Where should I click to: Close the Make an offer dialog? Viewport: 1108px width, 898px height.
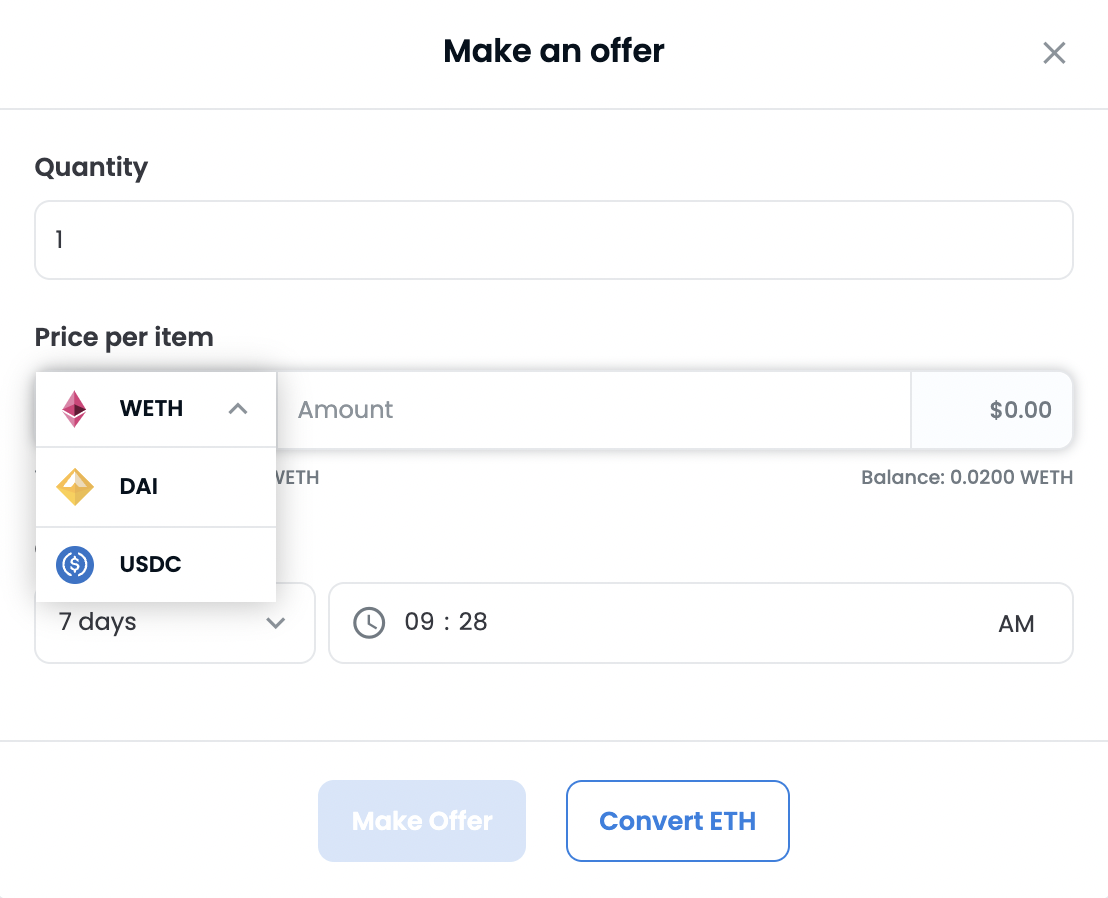(1054, 52)
